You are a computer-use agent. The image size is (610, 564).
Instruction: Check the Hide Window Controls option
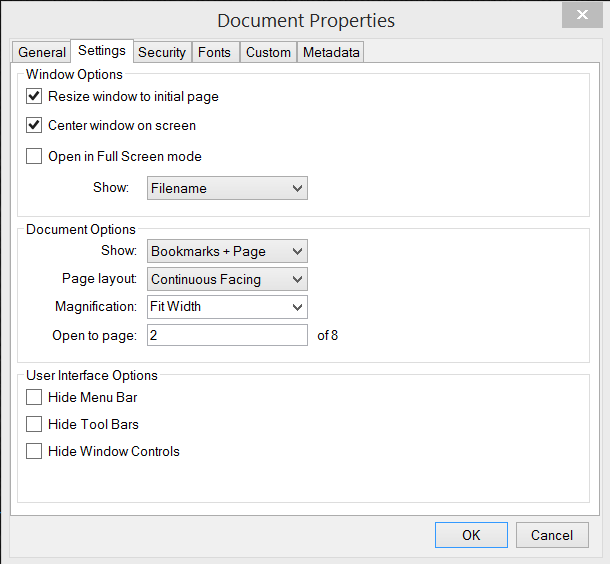click(34, 451)
